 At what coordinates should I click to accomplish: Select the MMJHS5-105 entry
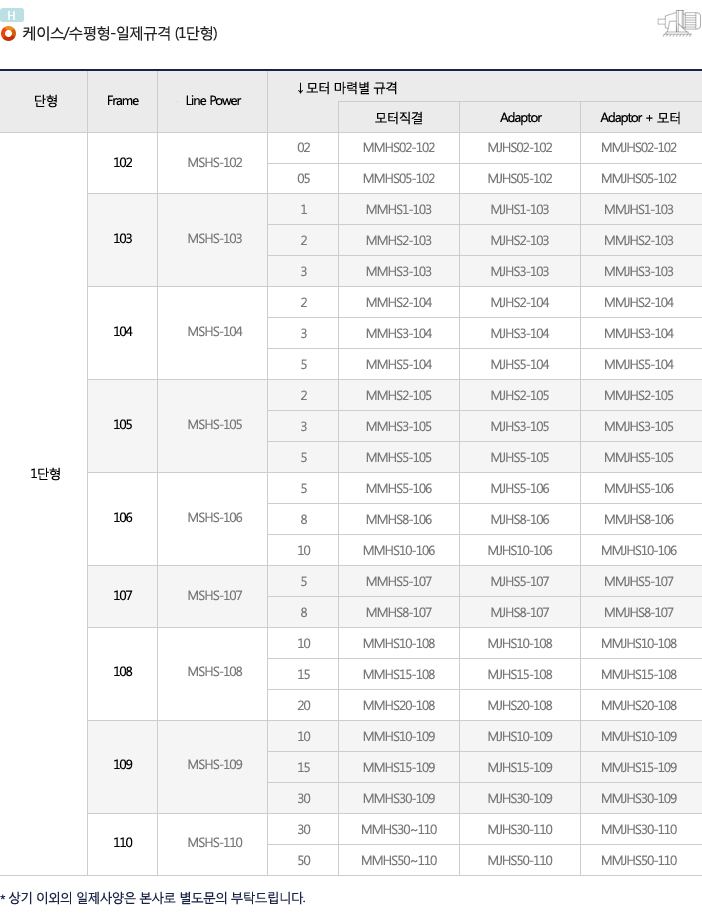[x=639, y=457]
